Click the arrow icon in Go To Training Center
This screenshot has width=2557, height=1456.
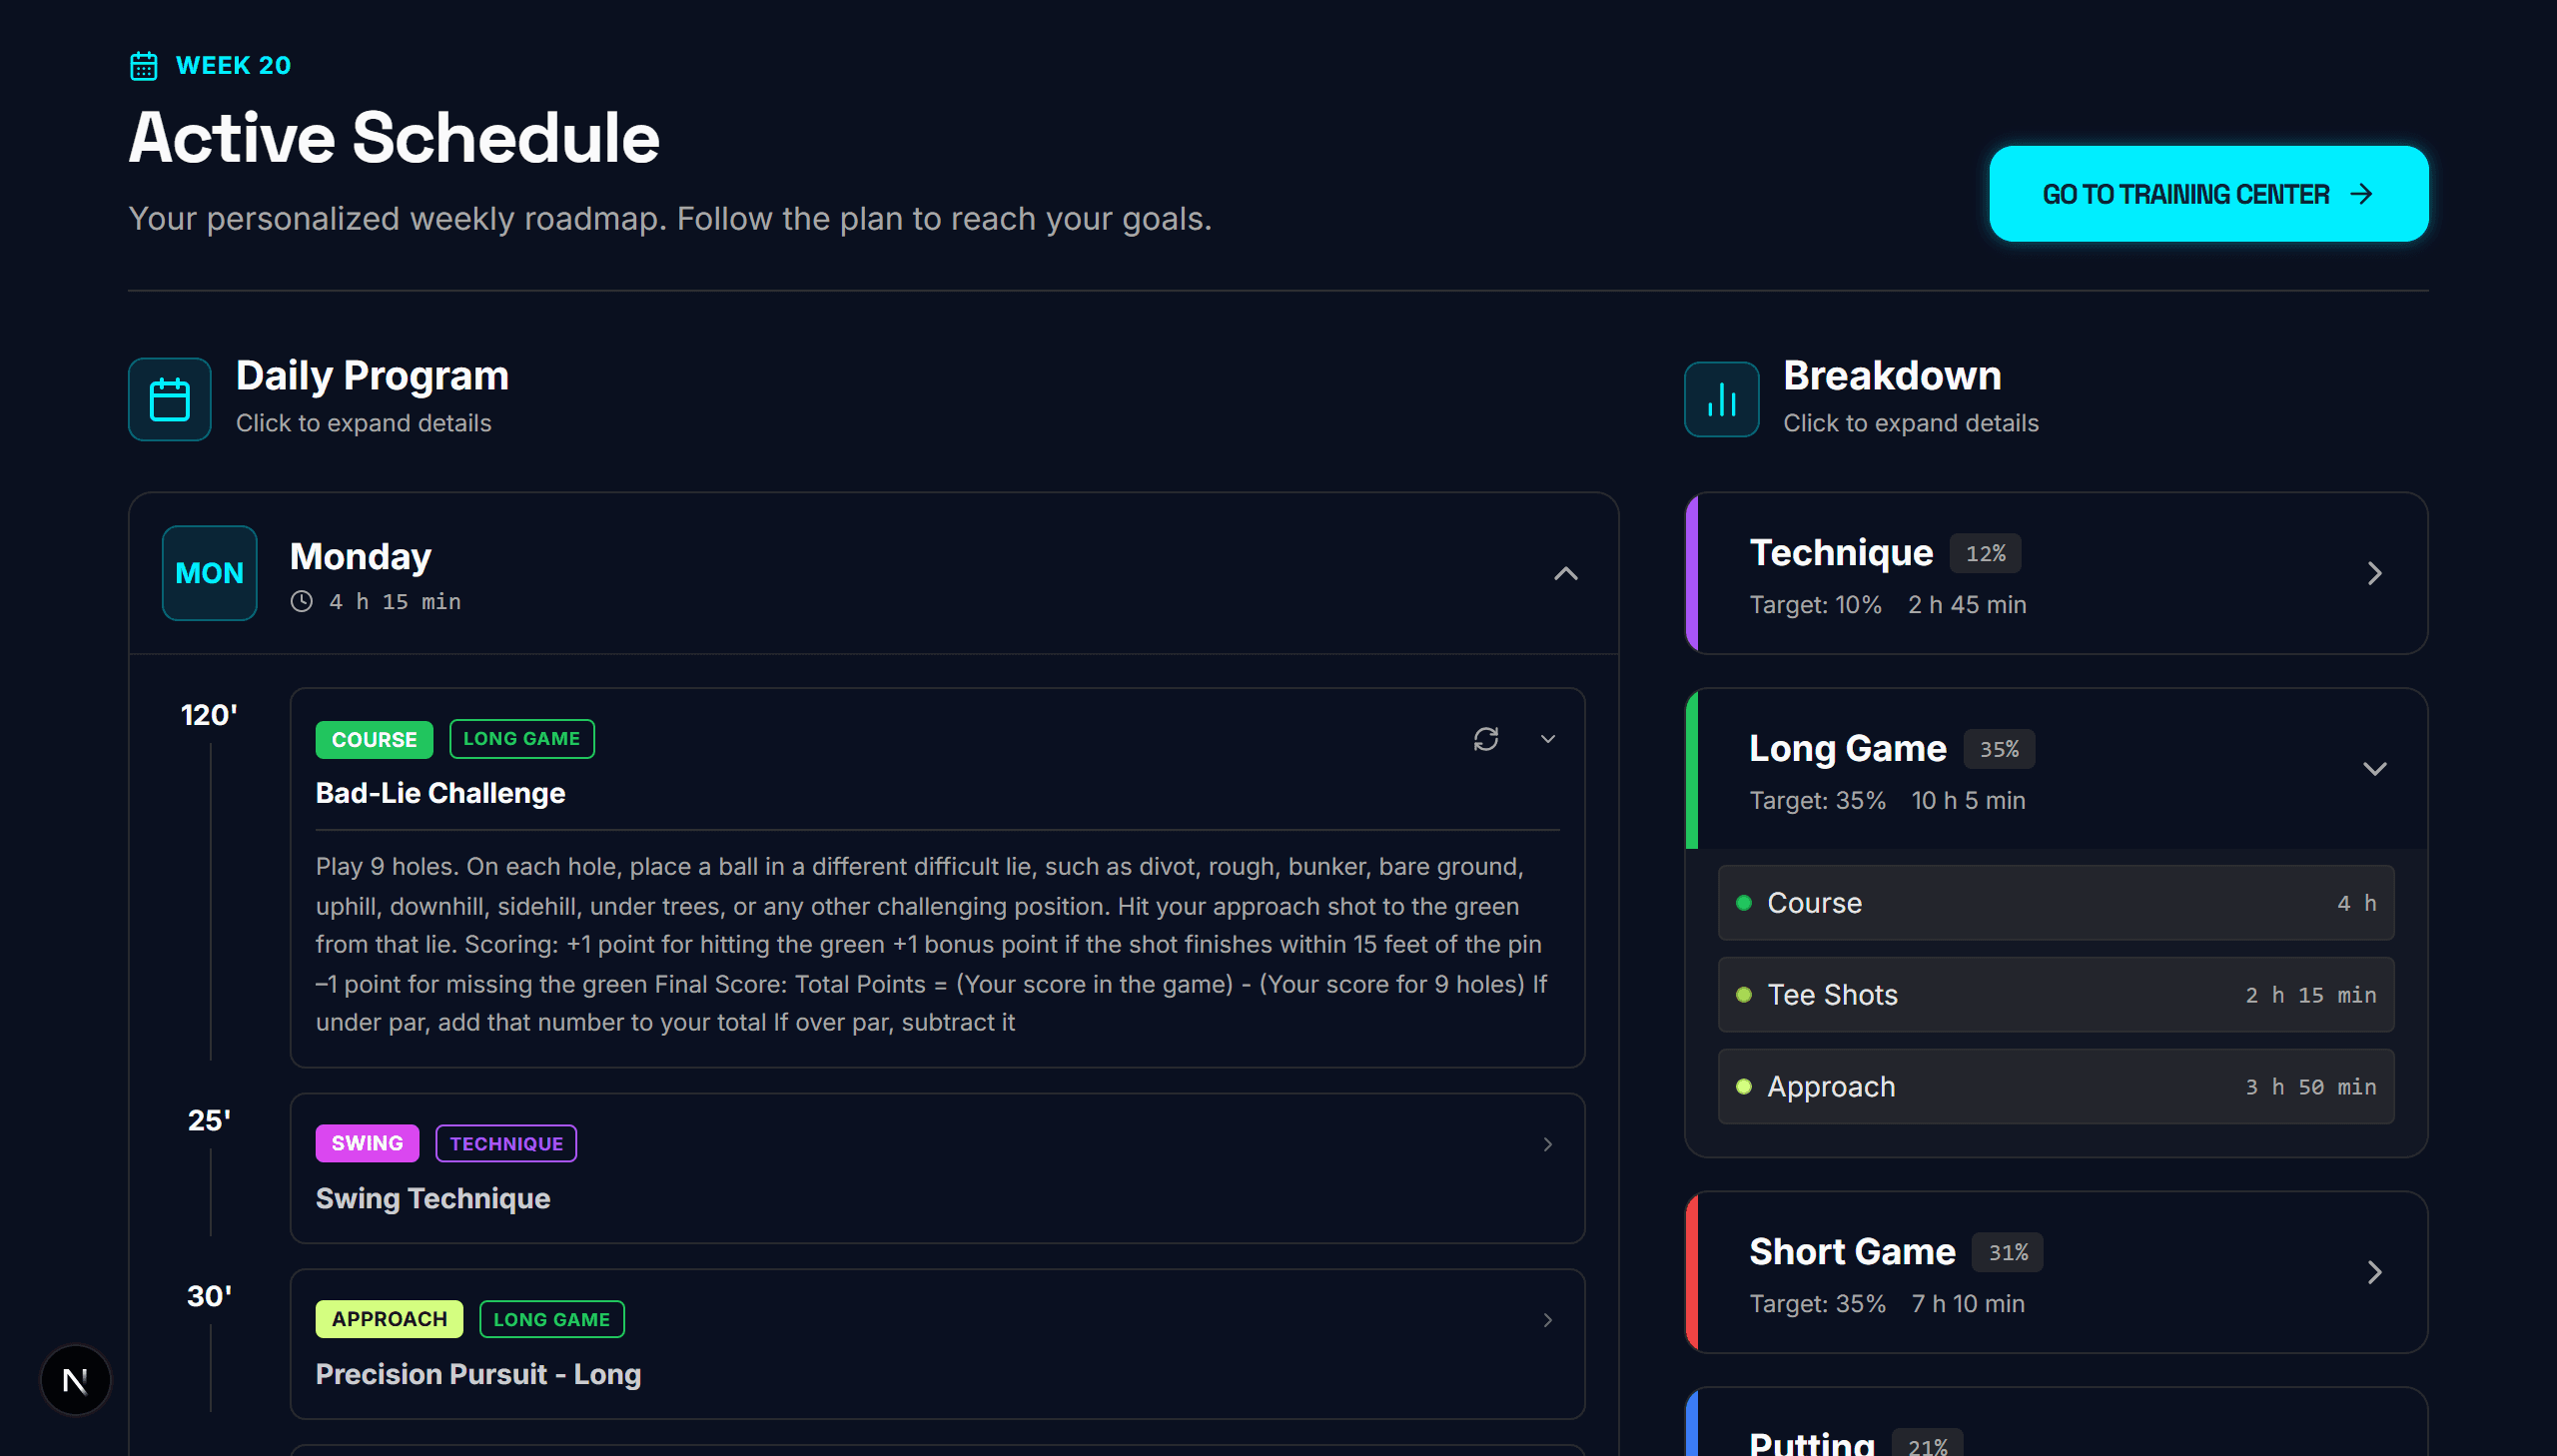[x=2361, y=194]
